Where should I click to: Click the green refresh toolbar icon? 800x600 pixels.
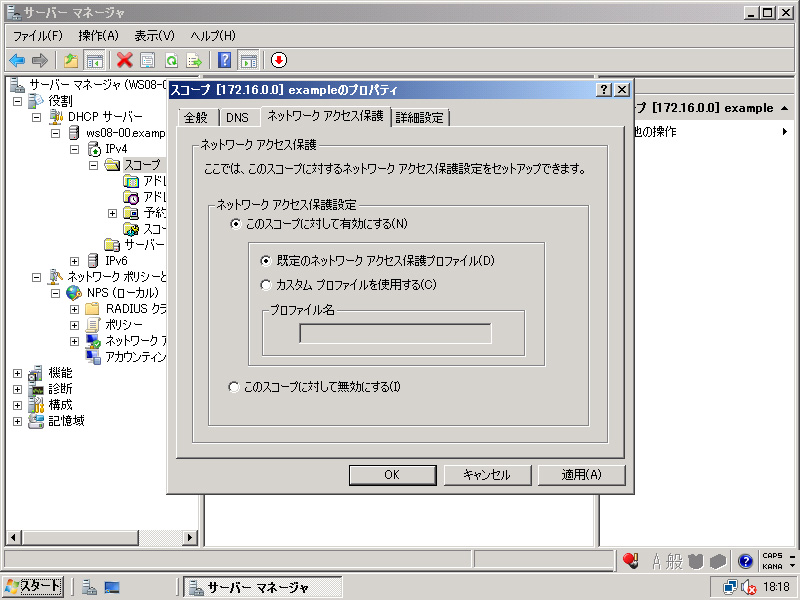point(171,60)
